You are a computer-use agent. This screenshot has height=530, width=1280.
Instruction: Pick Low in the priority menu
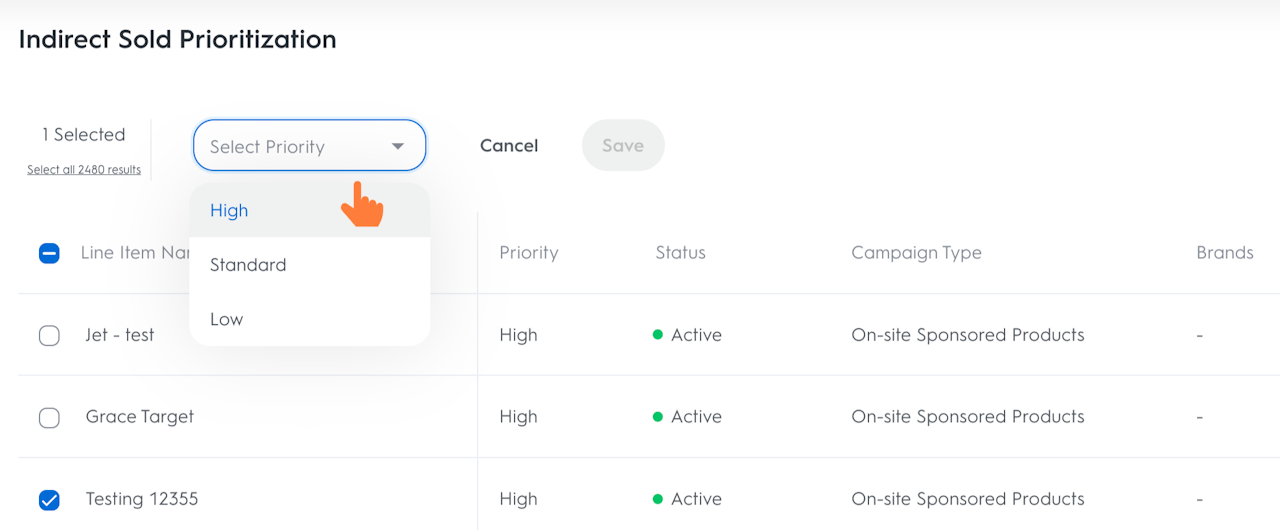pos(227,320)
